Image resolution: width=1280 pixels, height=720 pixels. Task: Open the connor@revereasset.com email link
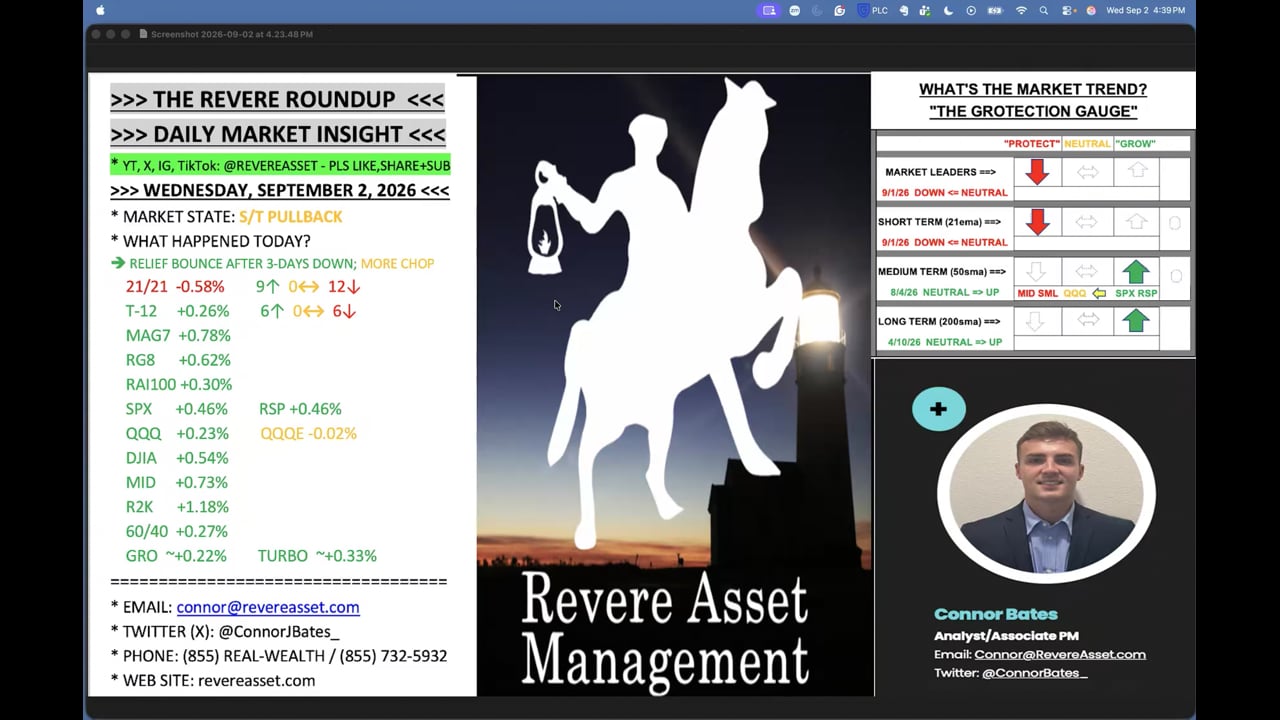click(268, 607)
